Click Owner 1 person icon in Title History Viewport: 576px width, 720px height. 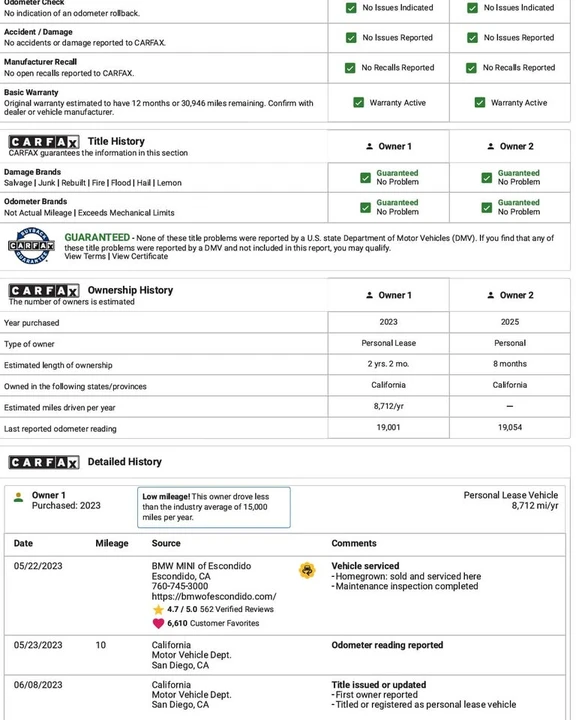pyautogui.click(x=369, y=146)
